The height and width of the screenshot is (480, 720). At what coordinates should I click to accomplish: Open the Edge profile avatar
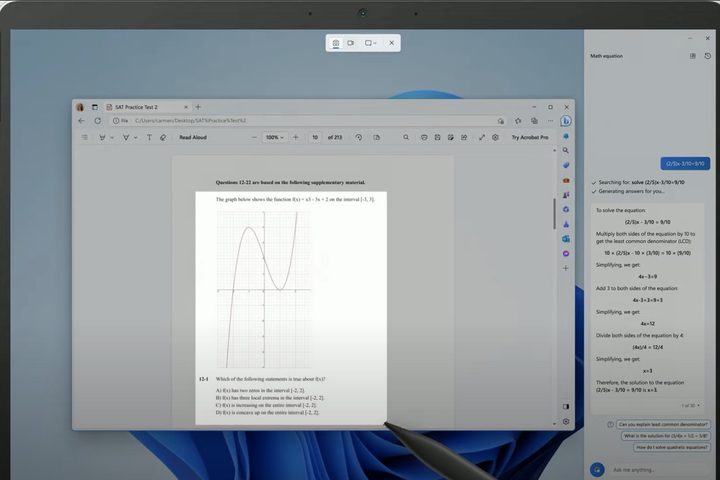pyautogui.click(x=80, y=107)
